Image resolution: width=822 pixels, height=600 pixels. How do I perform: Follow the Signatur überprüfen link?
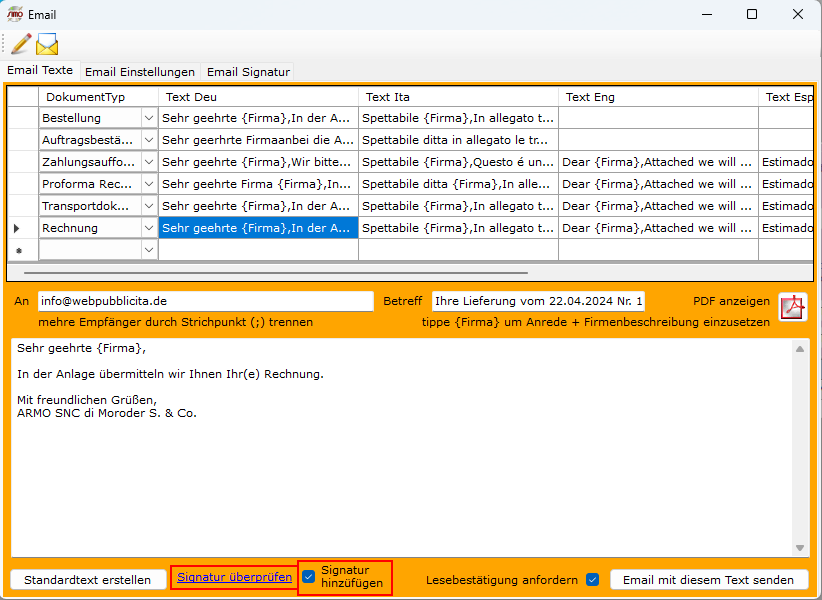234,577
